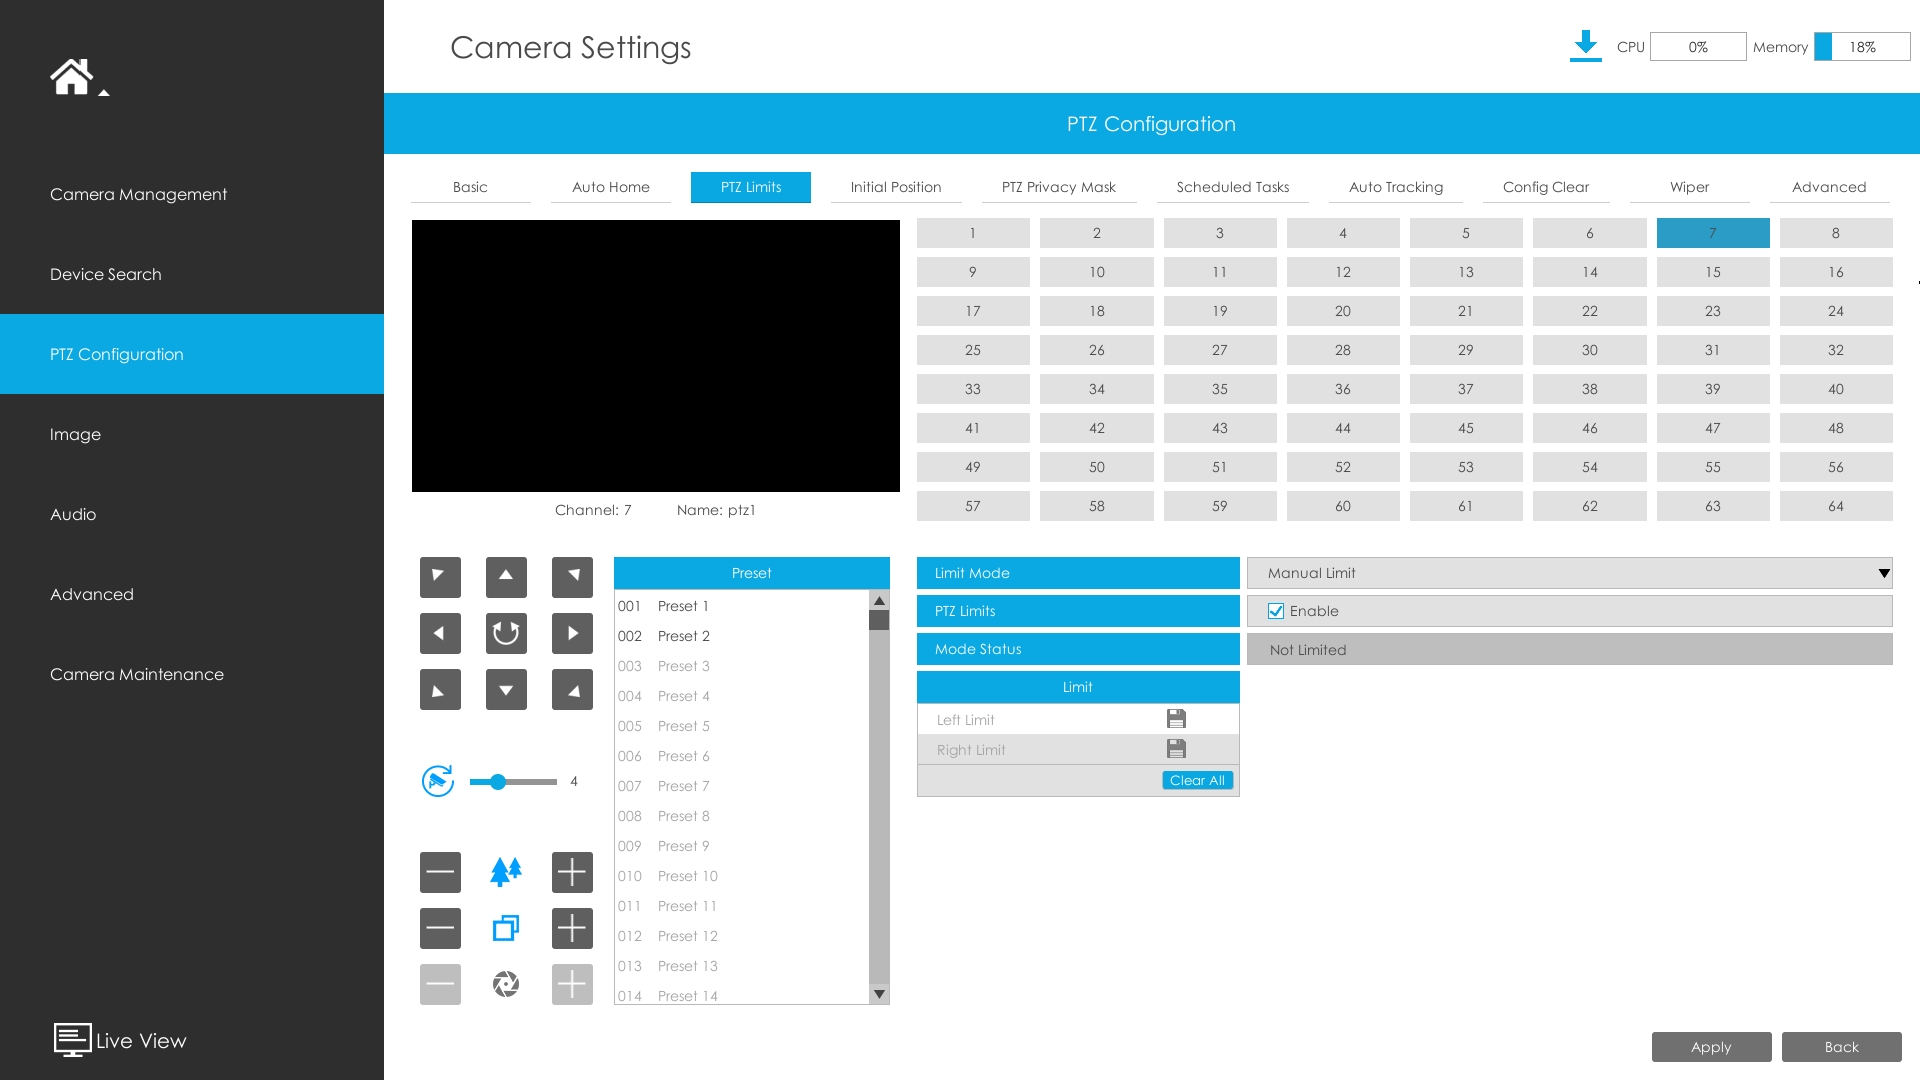Save the Right Limit with the floppy icon
Screen dimensions: 1920x1080
1176,749
